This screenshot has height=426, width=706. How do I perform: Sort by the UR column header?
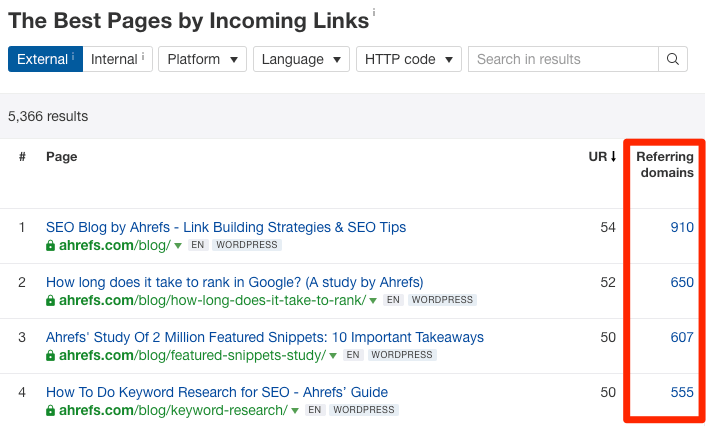(x=602, y=156)
